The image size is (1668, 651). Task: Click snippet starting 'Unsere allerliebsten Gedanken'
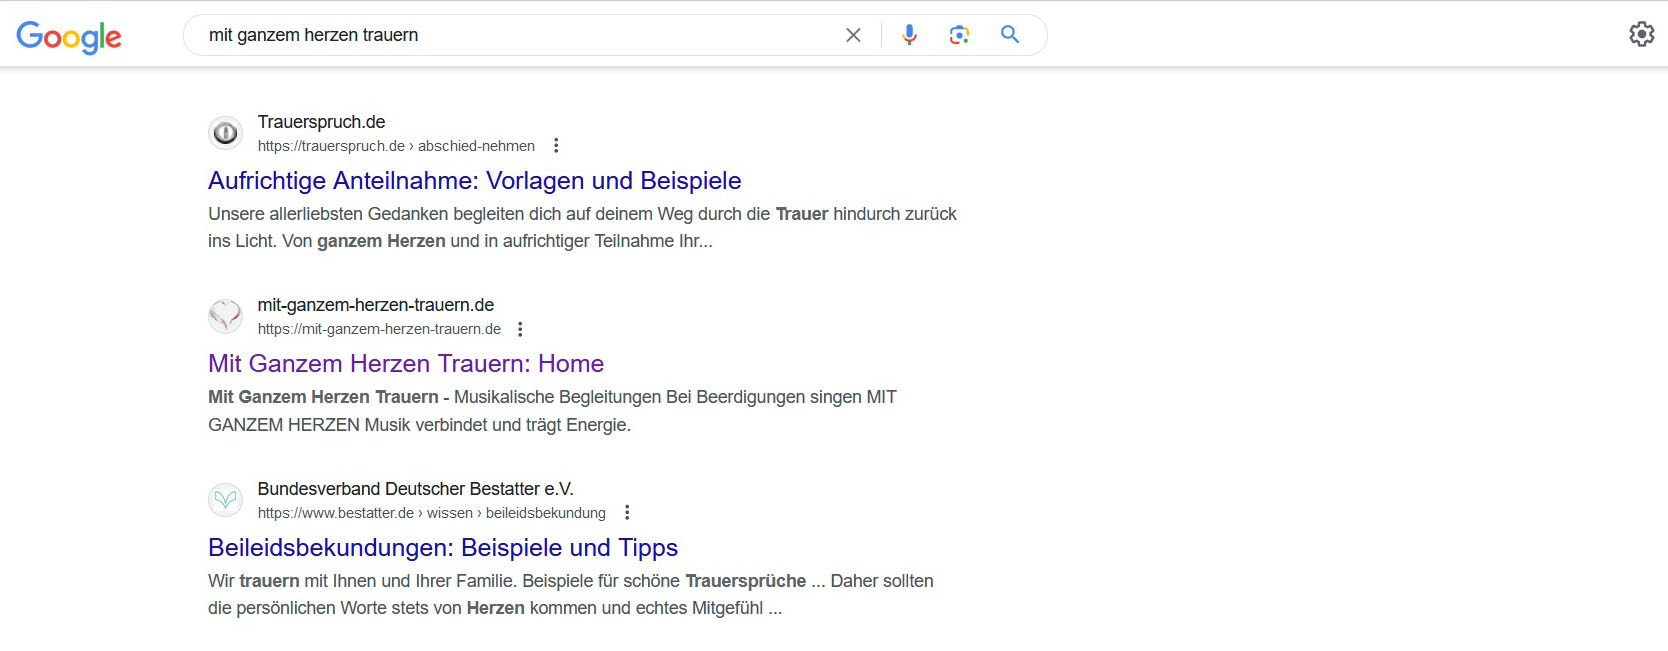pyautogui.click(x=582, y=227)
